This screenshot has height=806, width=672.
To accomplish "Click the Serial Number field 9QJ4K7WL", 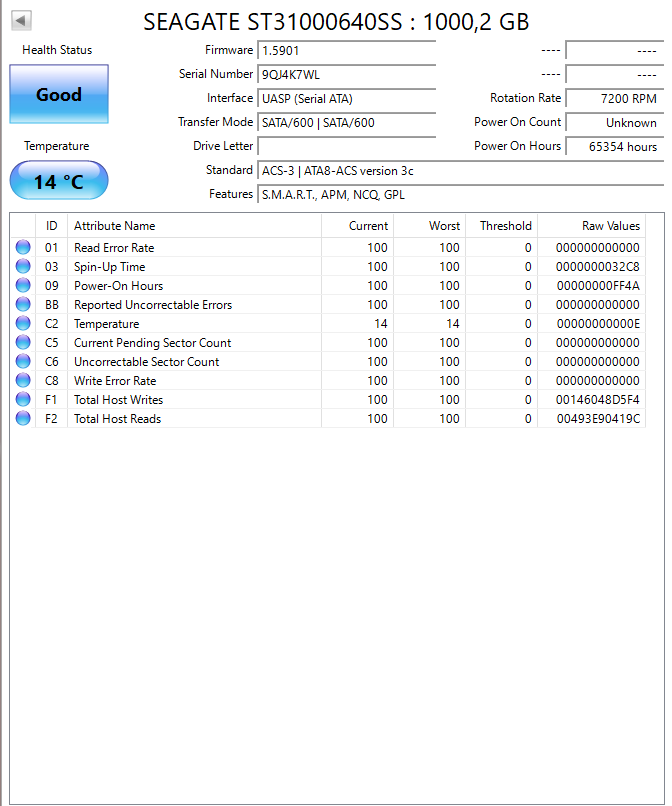I will point(347,75).
